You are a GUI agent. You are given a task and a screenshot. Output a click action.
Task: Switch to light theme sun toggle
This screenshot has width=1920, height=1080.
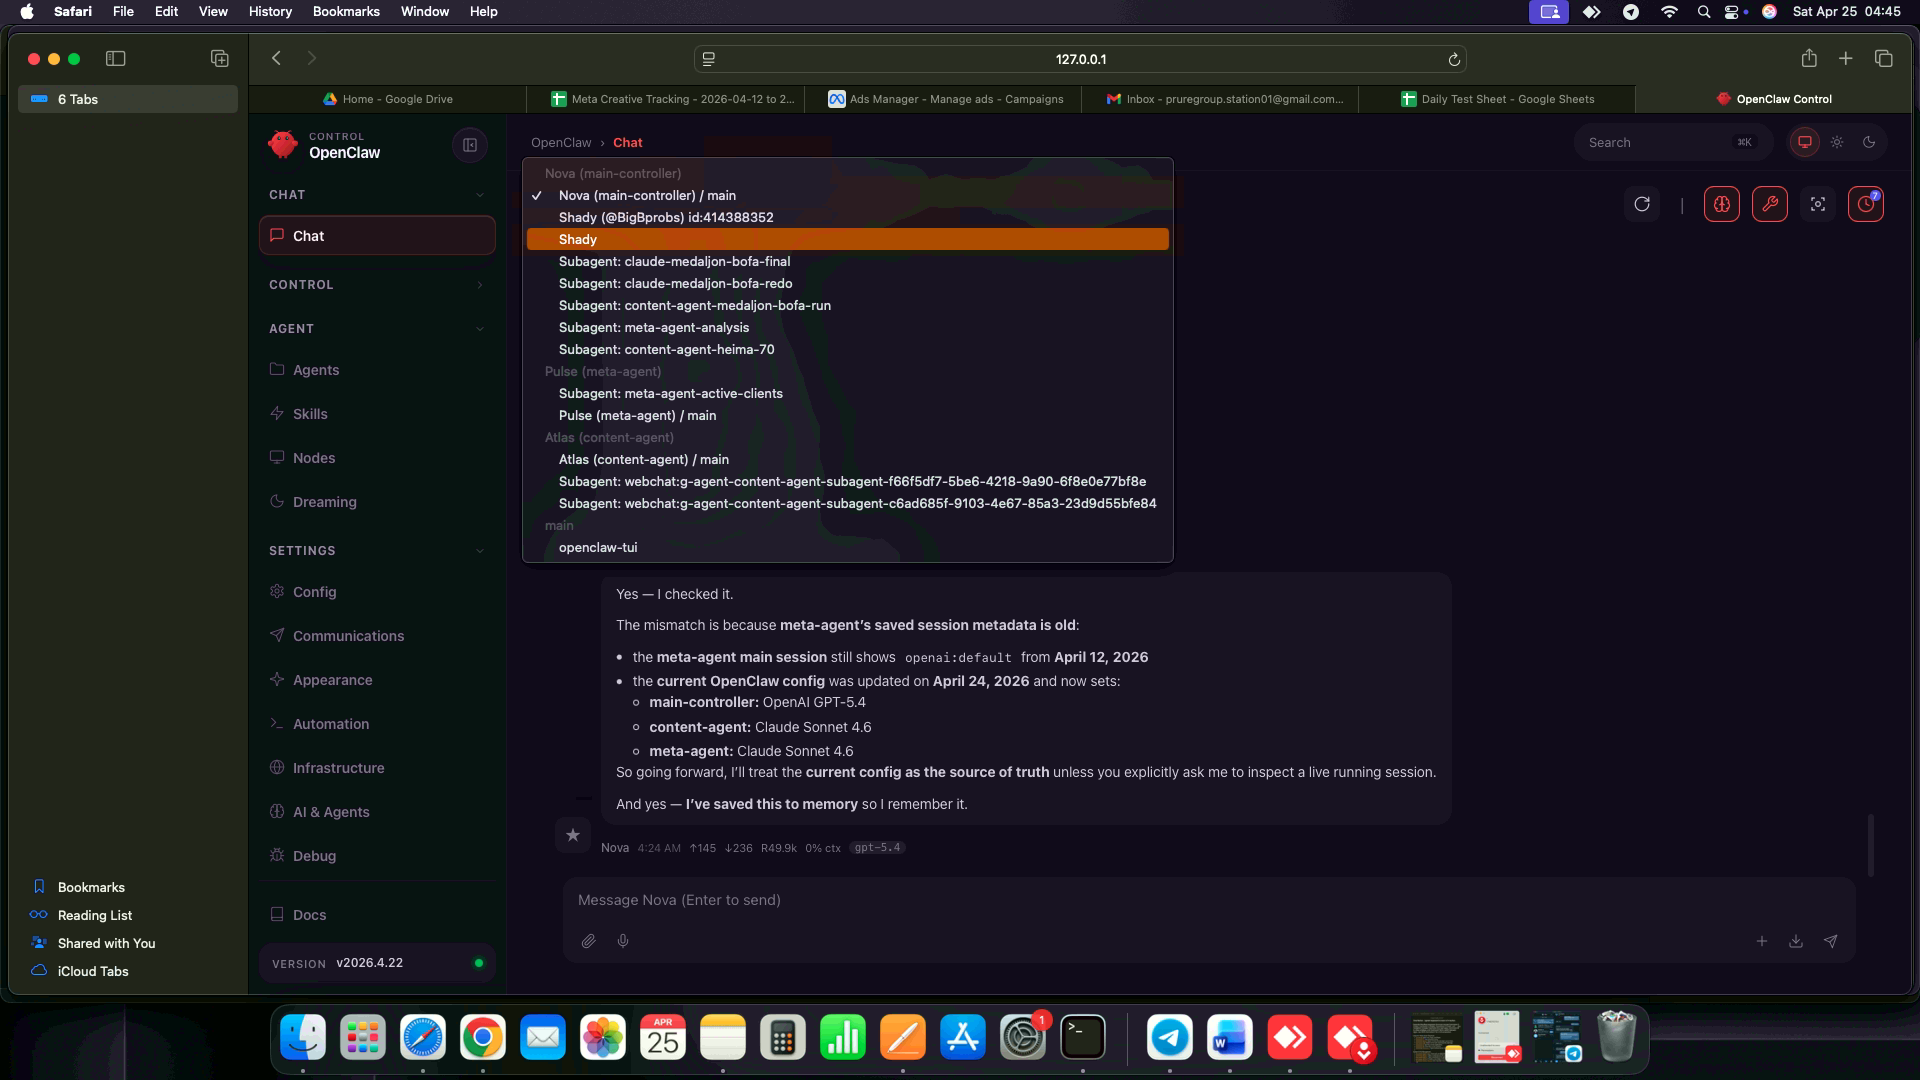(x=1837, y=142)
